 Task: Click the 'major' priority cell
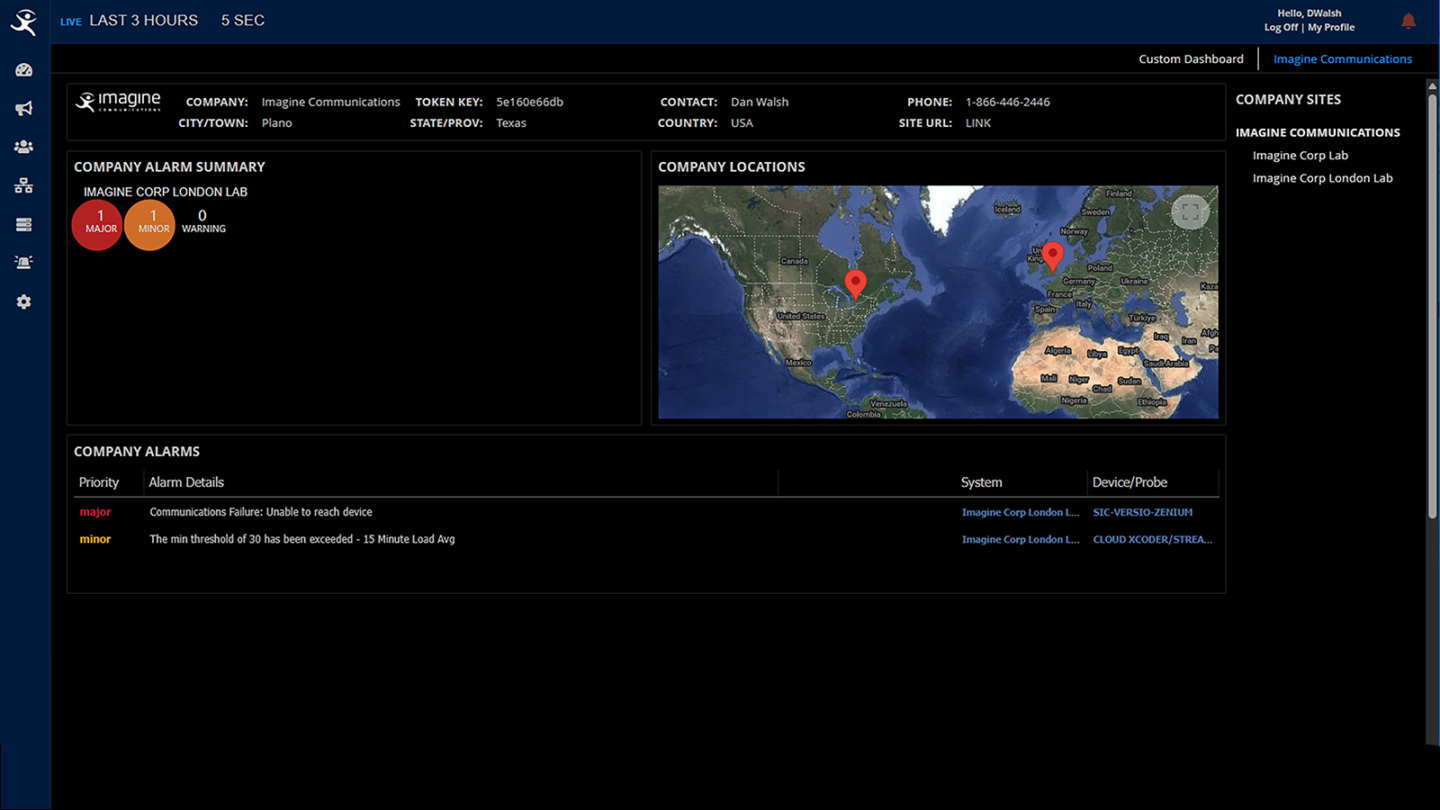[x=95, y=512]
